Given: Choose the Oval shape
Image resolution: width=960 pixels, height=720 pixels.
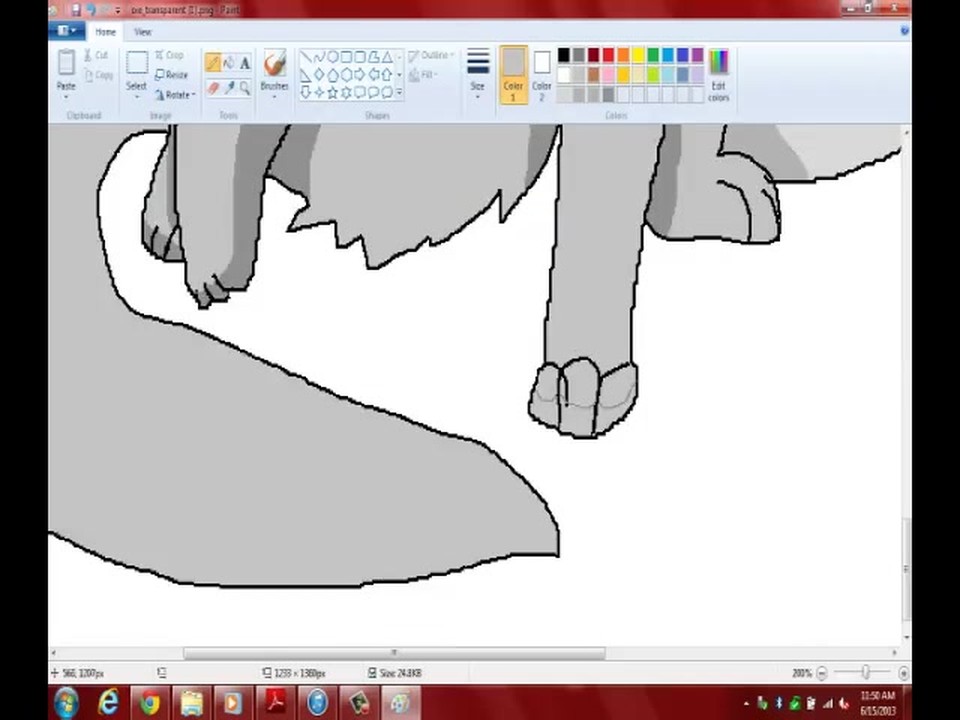Looking at the screenshot, I should [332, 58].
